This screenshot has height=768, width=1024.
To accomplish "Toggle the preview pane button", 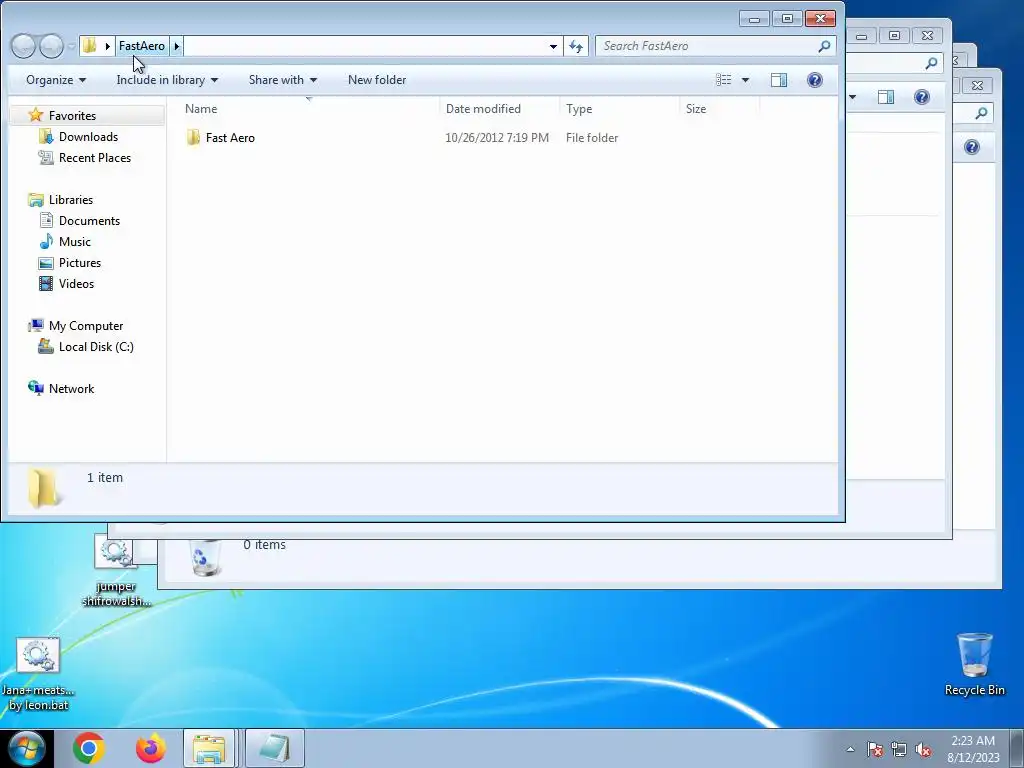I will 778,80.
